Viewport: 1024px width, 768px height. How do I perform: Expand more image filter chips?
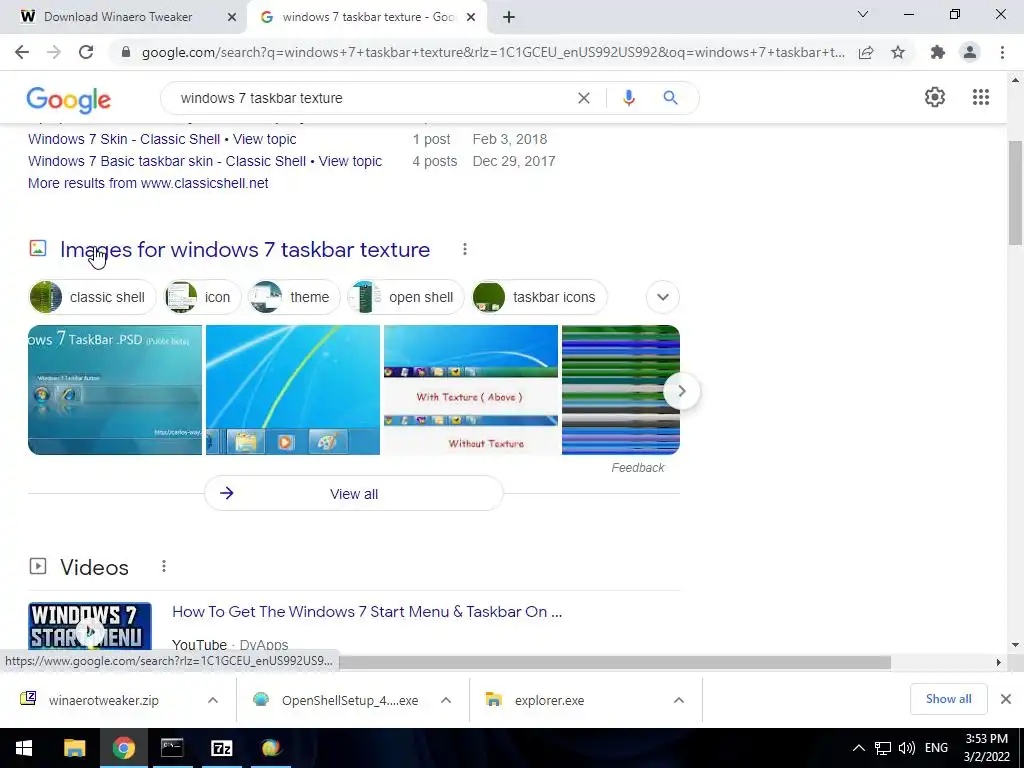[663, 297]
